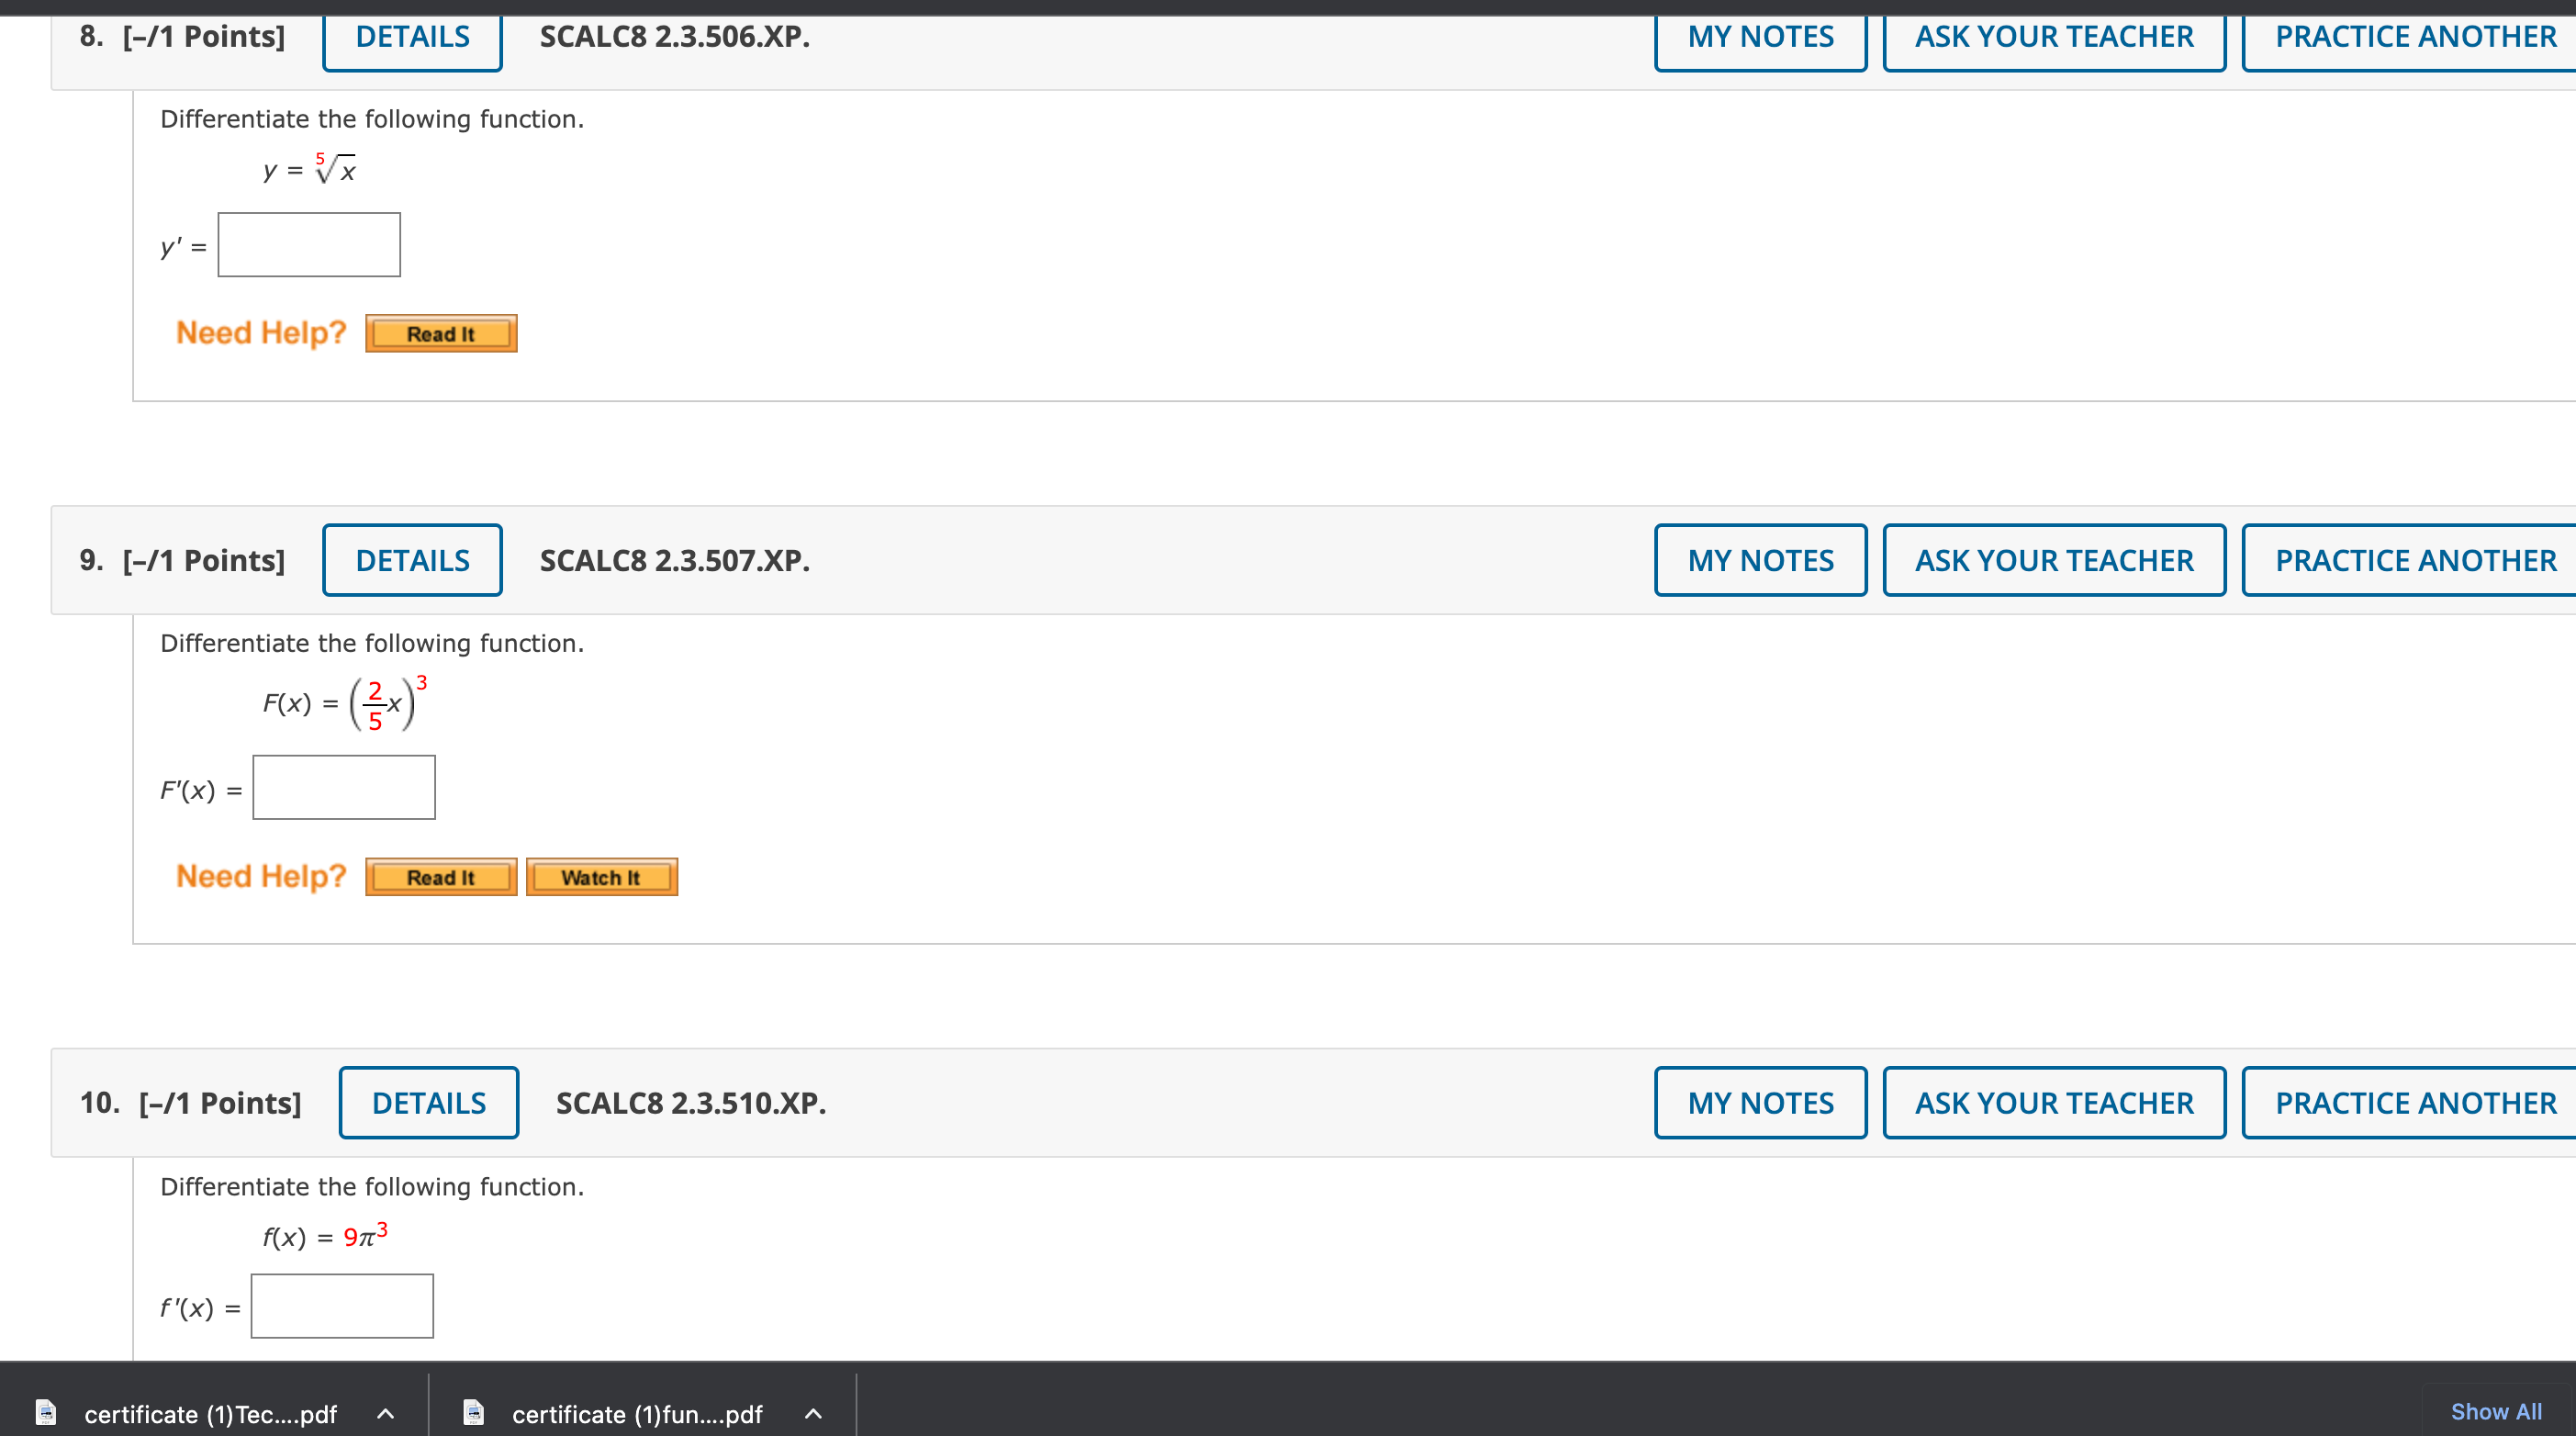This screenshot has height=1436, width=2576.
Task: Click Read It button under question 9
Action: pos(441,877)
